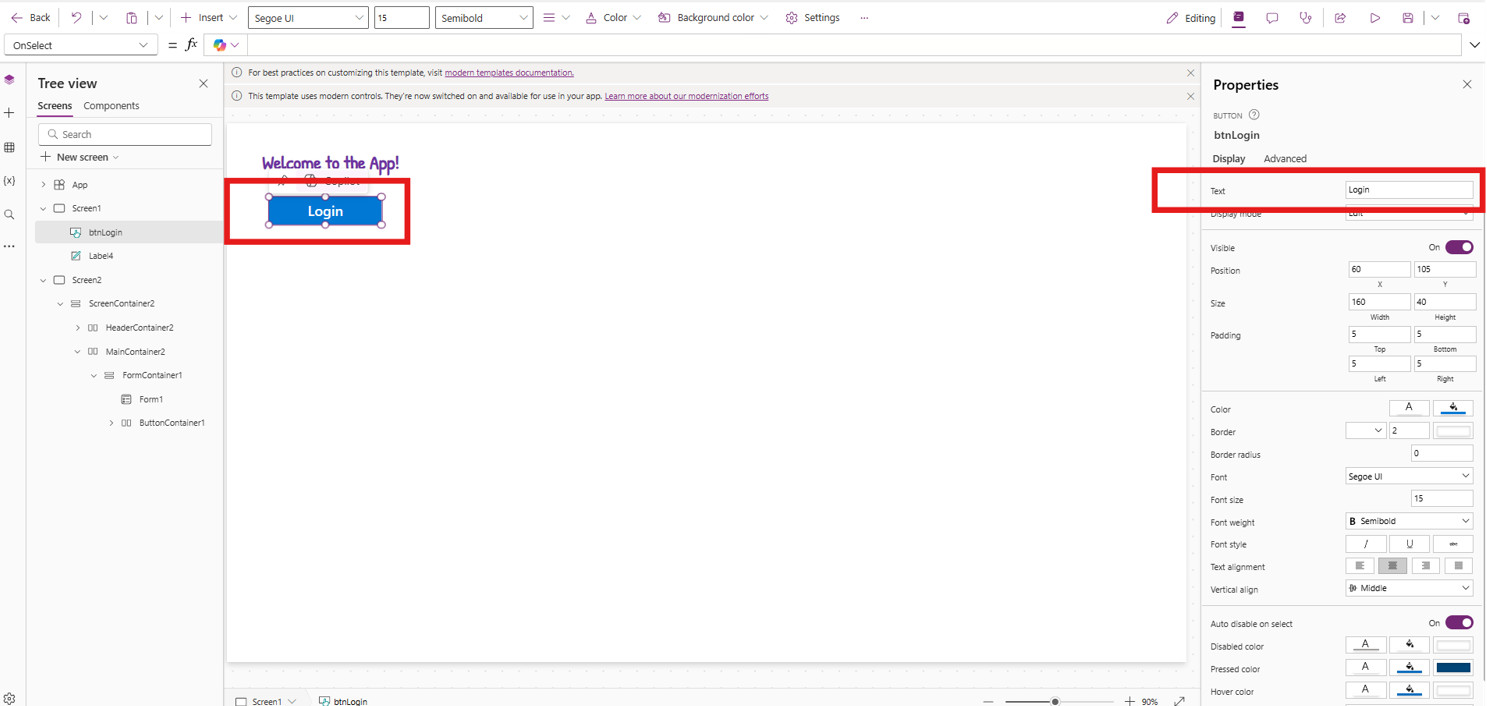This screenshot has height=706, width=1487.
Task: Open the Variables pane icon in sidebar
Action: [10, 181]
